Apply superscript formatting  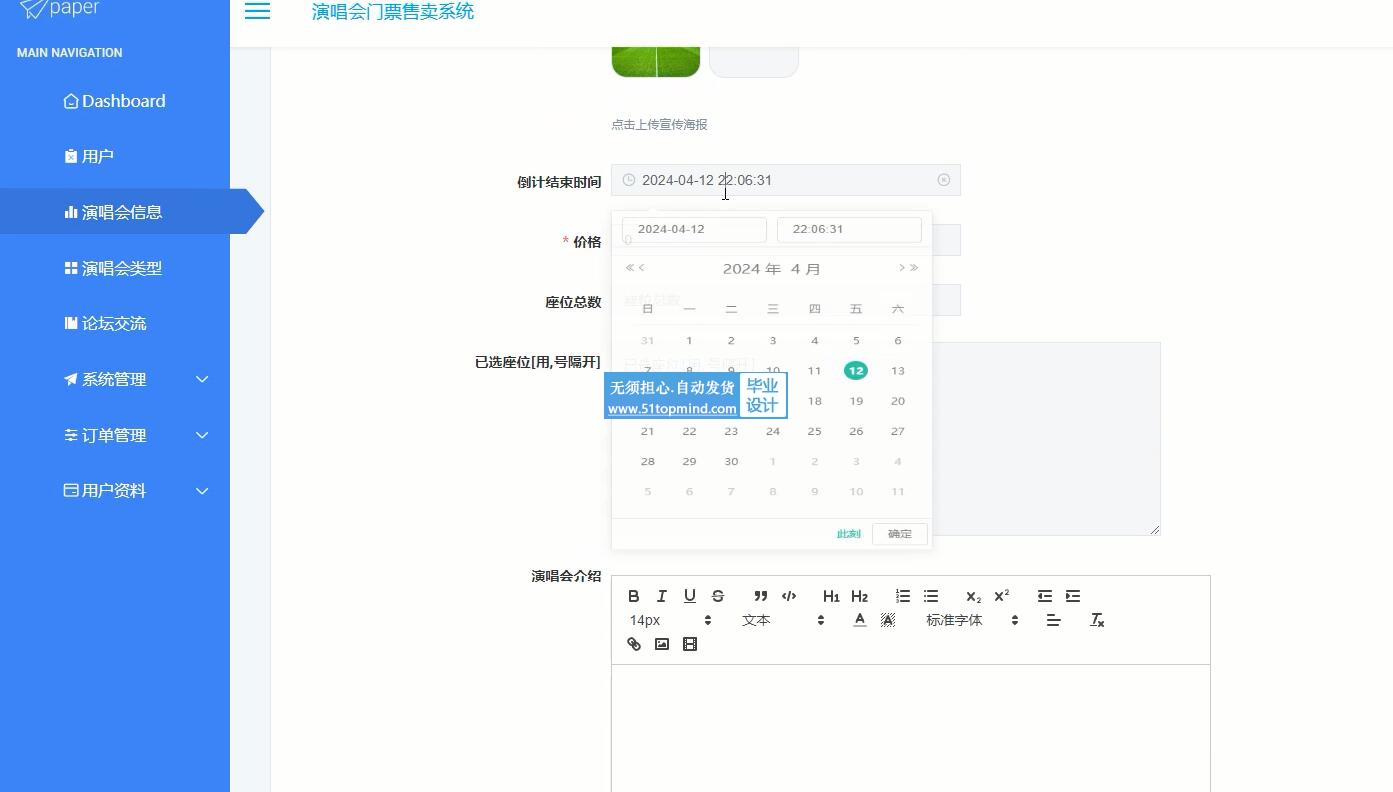pos(1001,596)
